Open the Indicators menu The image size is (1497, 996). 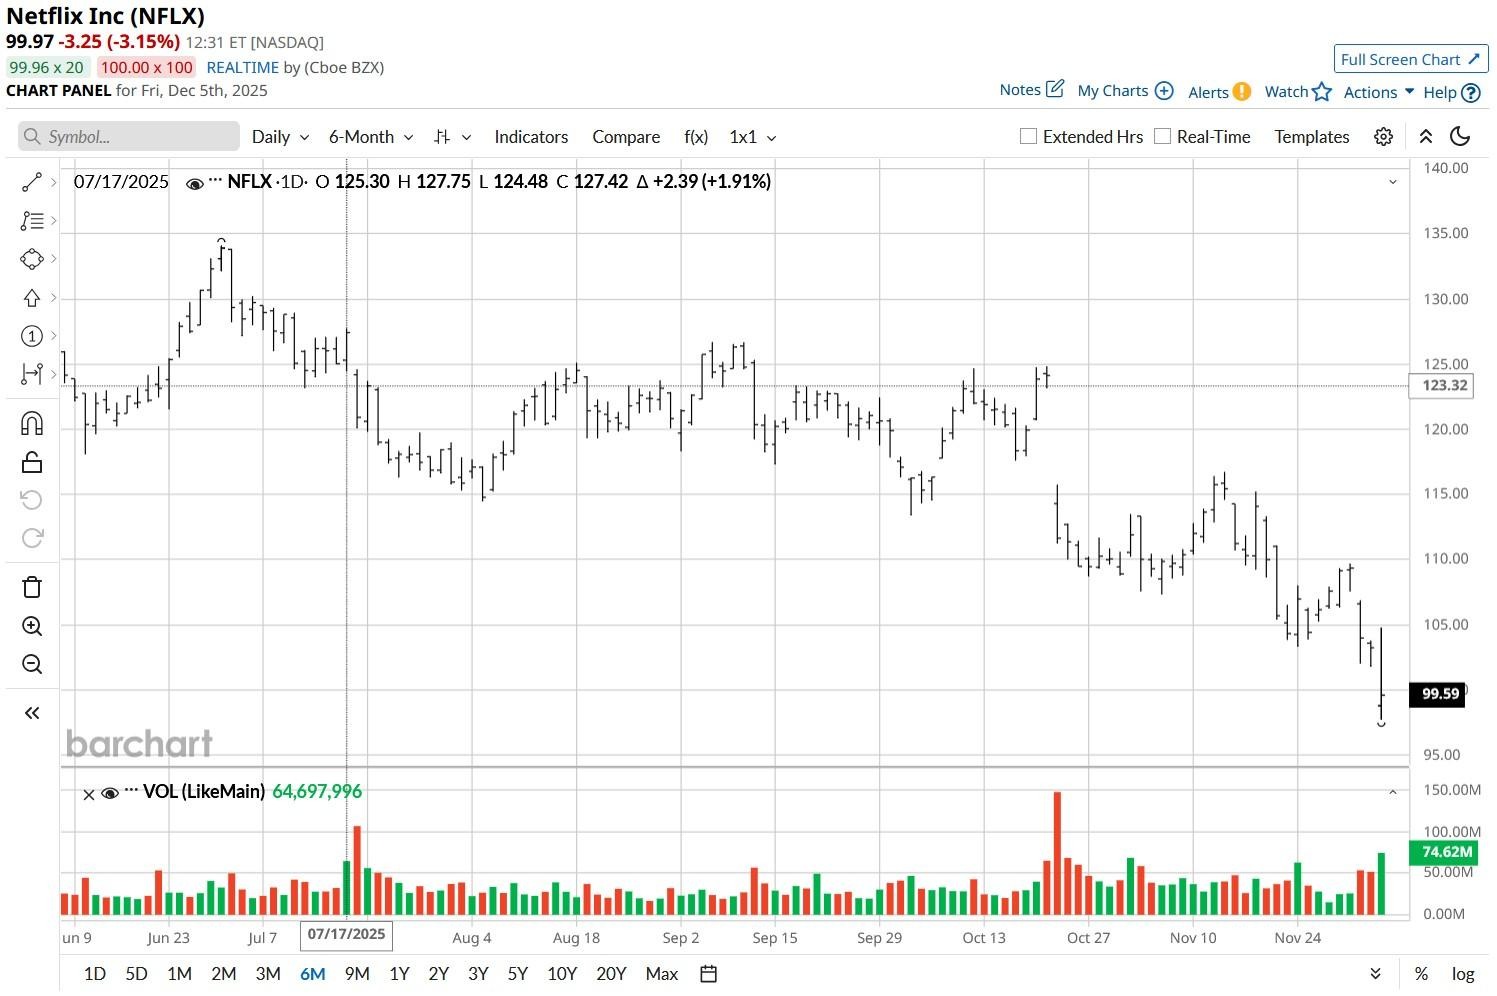[x=531, y=137]
